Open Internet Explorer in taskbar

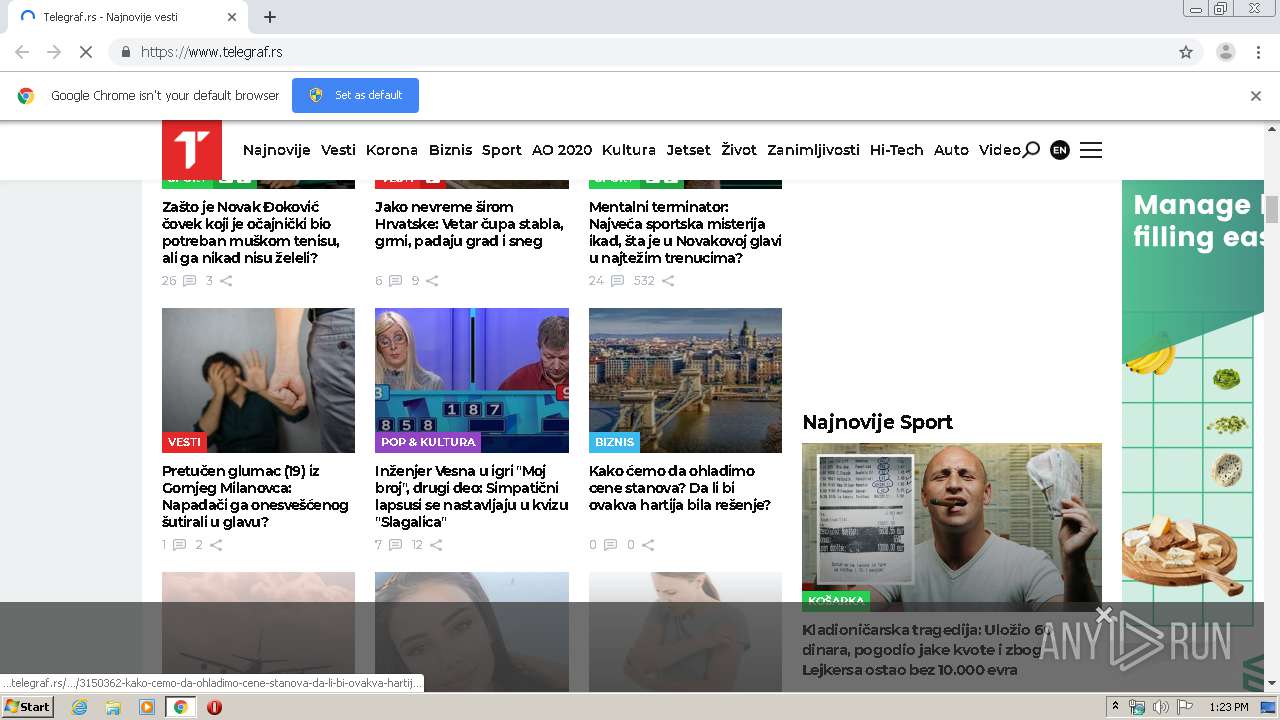[x=79, y=707]
